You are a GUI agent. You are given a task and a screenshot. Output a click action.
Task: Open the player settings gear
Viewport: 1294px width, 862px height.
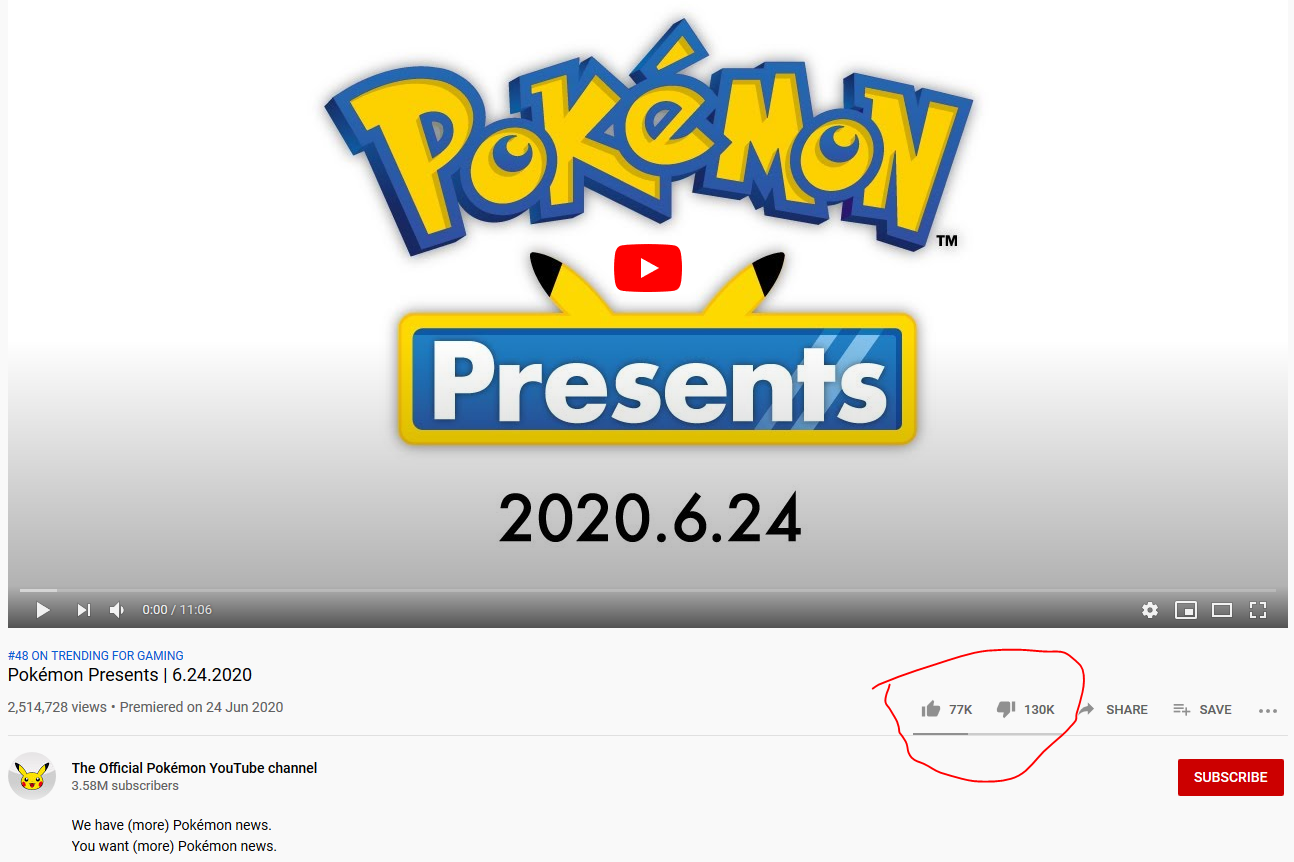1150,610
